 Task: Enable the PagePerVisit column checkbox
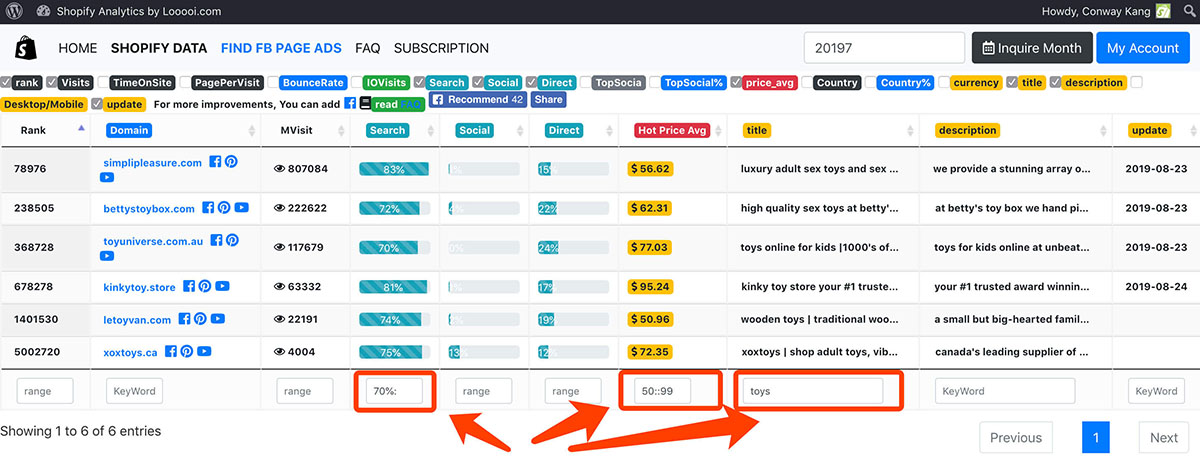point(185,83)
